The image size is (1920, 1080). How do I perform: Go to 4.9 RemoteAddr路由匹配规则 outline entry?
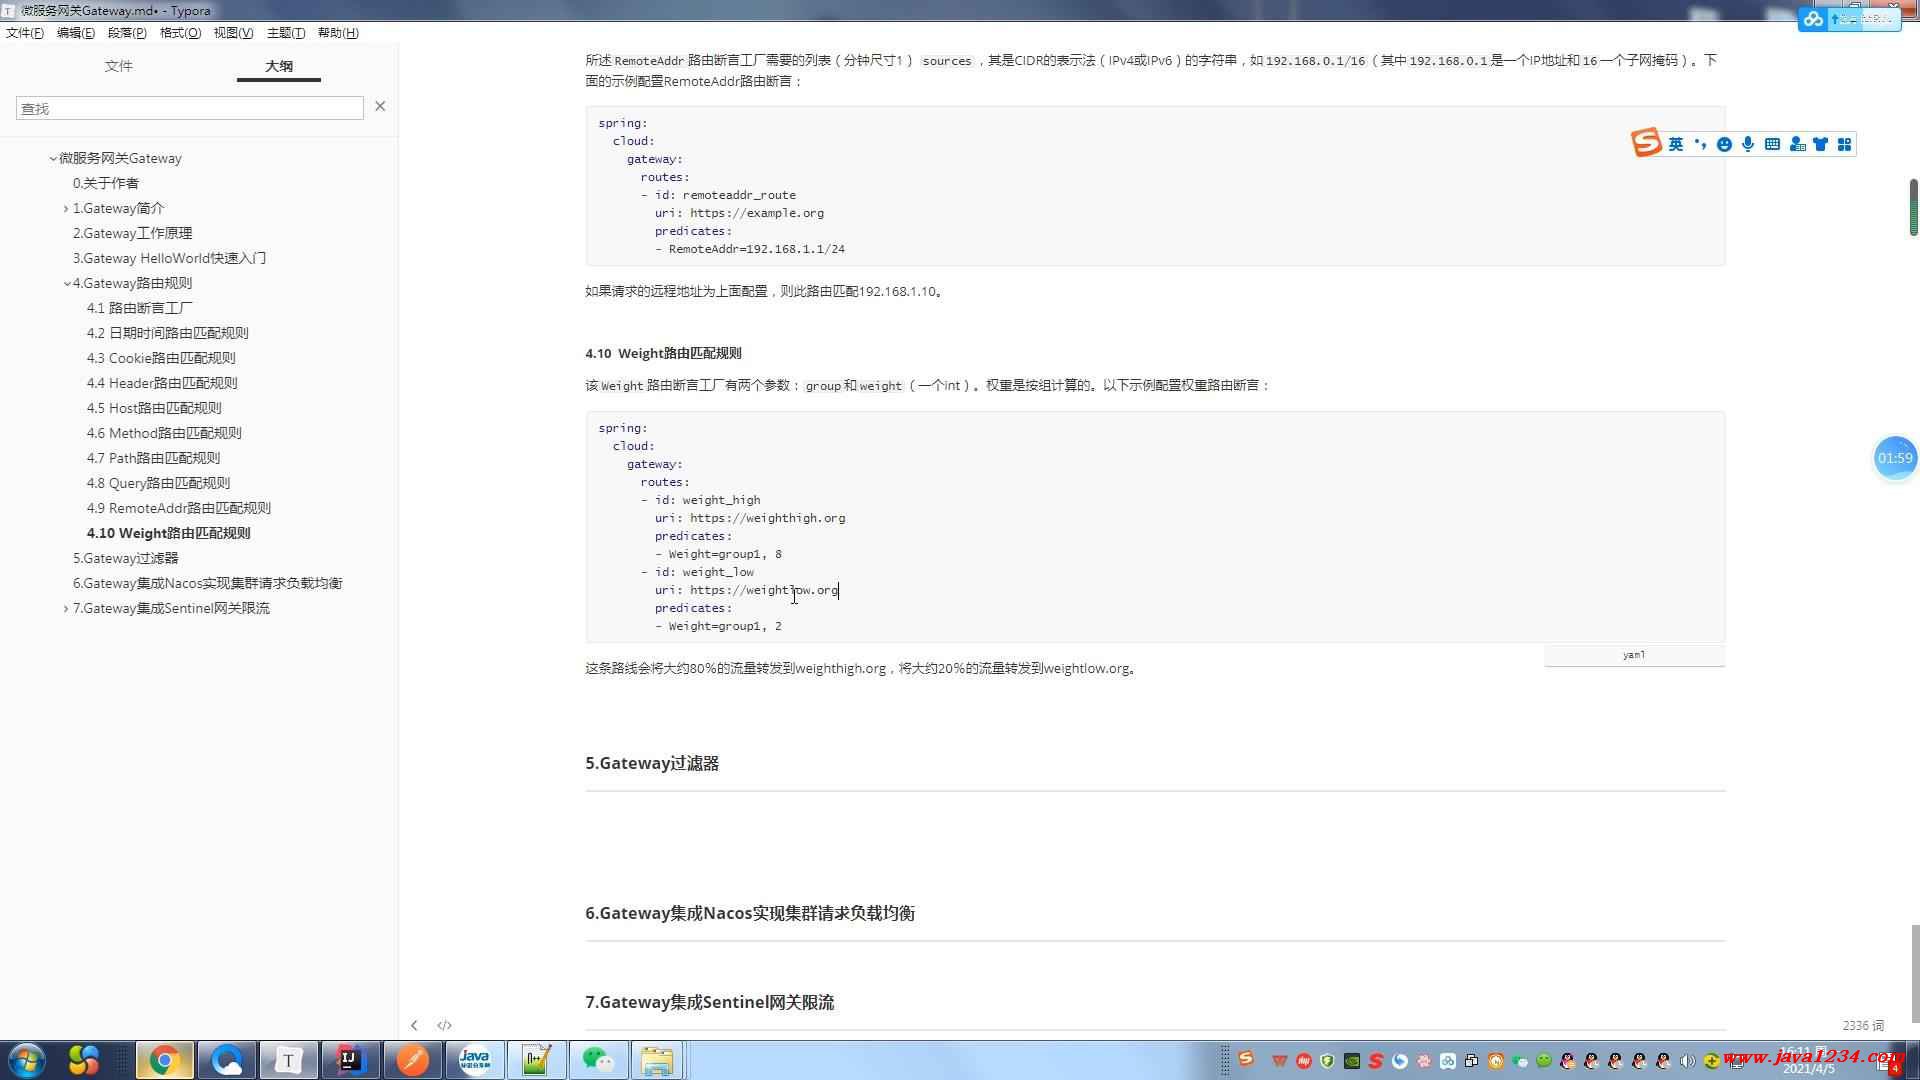[179, 508]
